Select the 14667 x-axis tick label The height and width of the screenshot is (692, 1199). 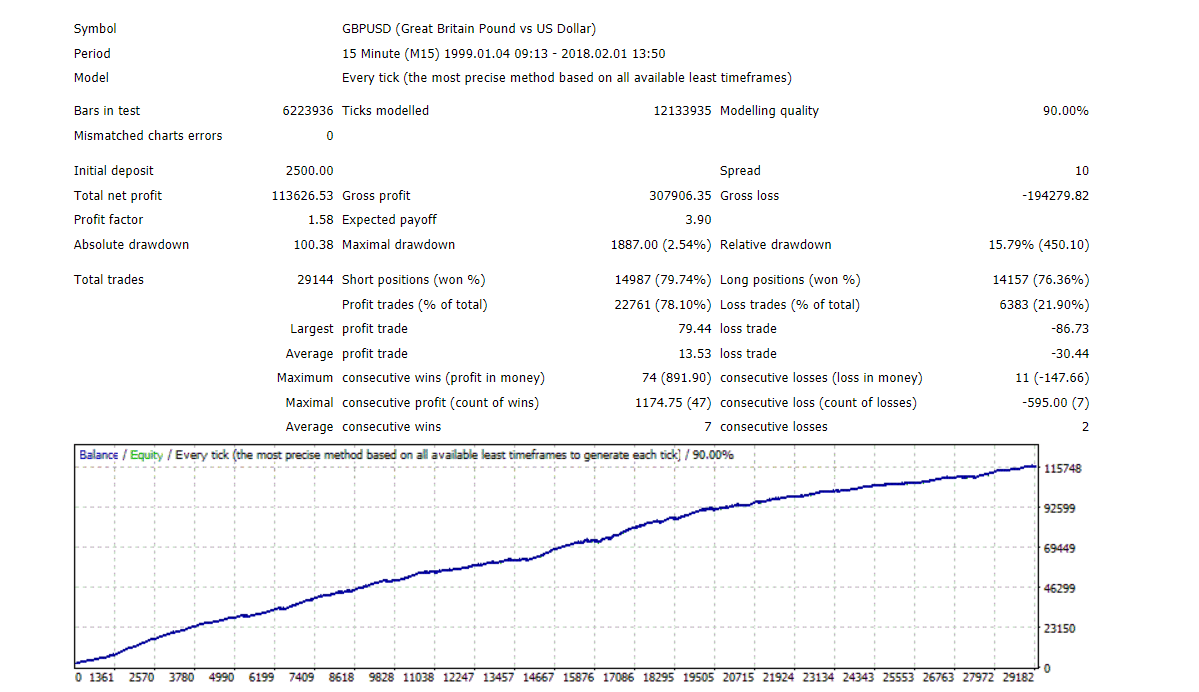[x=538, y=677]
